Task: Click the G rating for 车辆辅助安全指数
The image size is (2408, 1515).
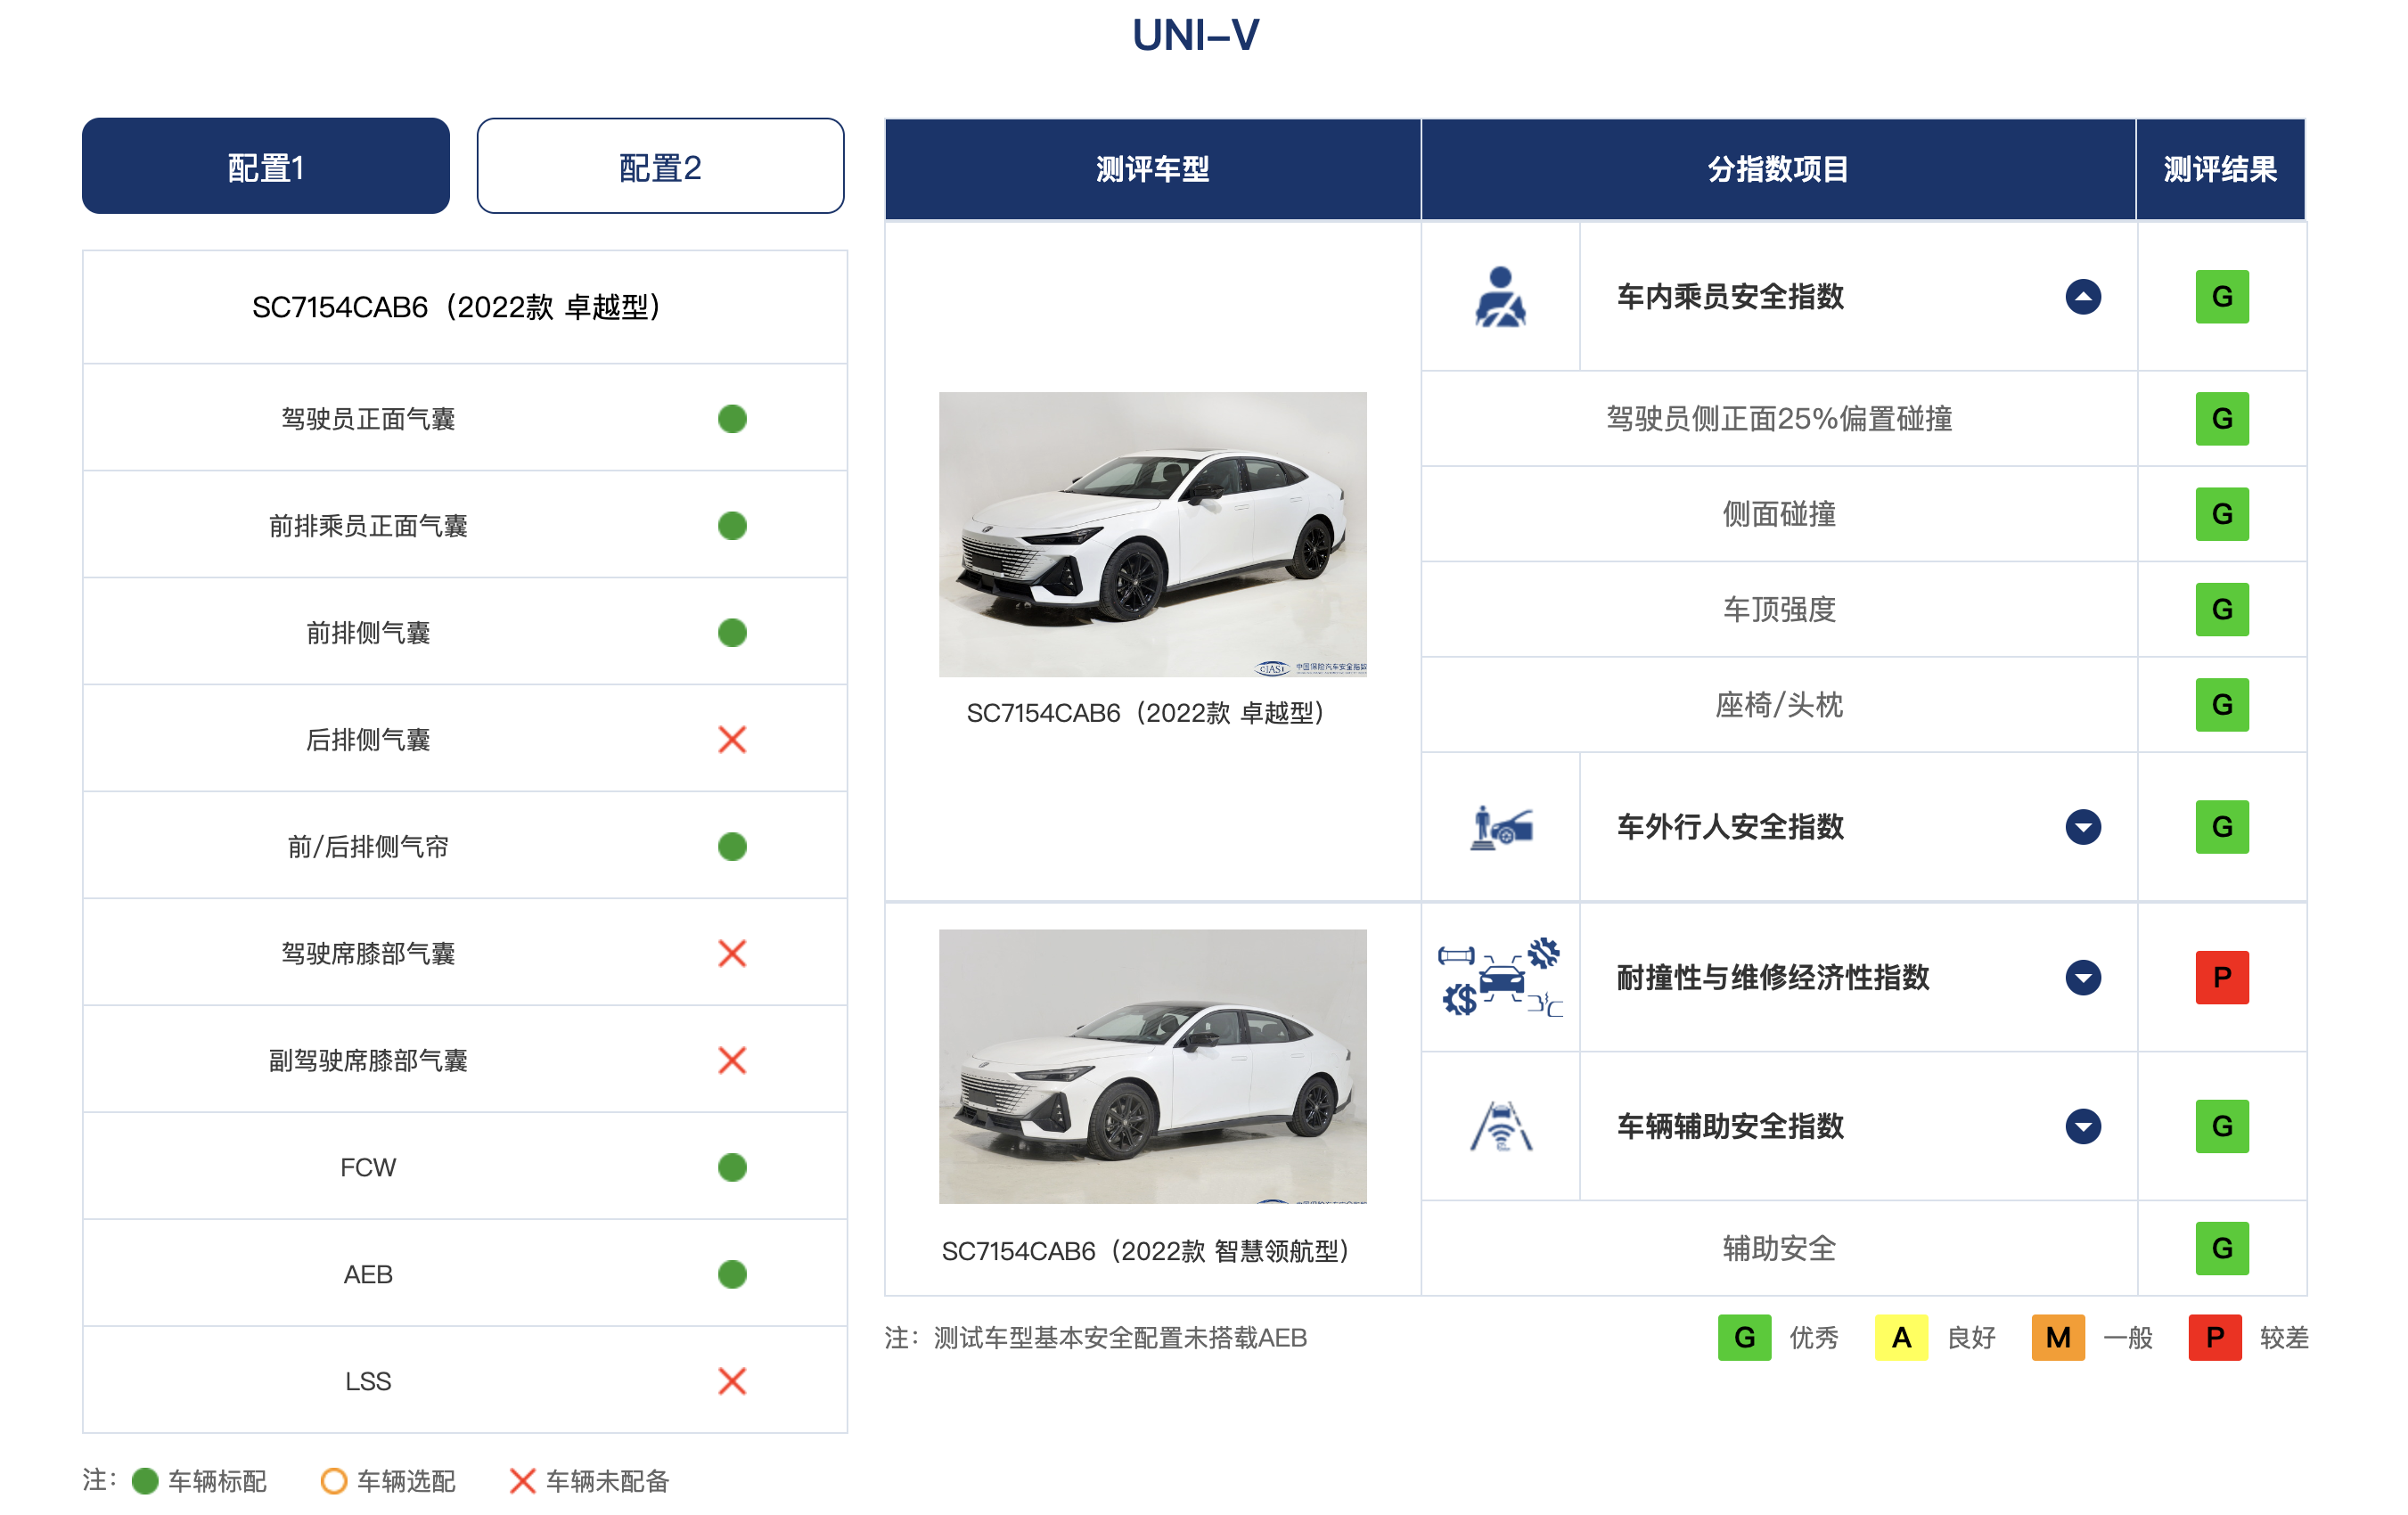Action: tap(2222, 1127)
